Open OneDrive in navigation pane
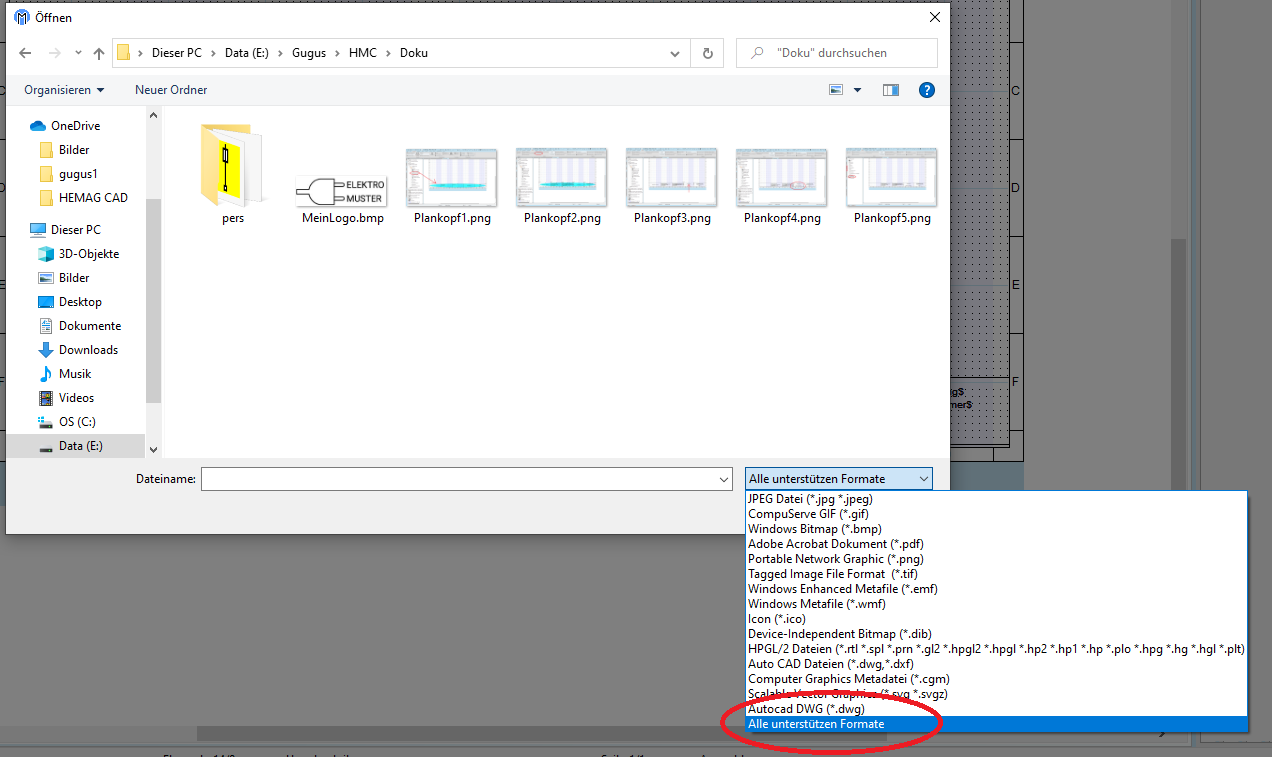 pos(75,126)
